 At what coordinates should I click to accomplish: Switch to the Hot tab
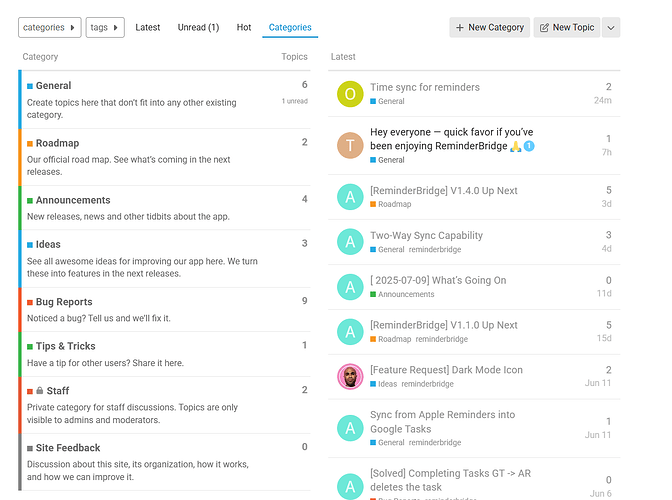point(244,27)
